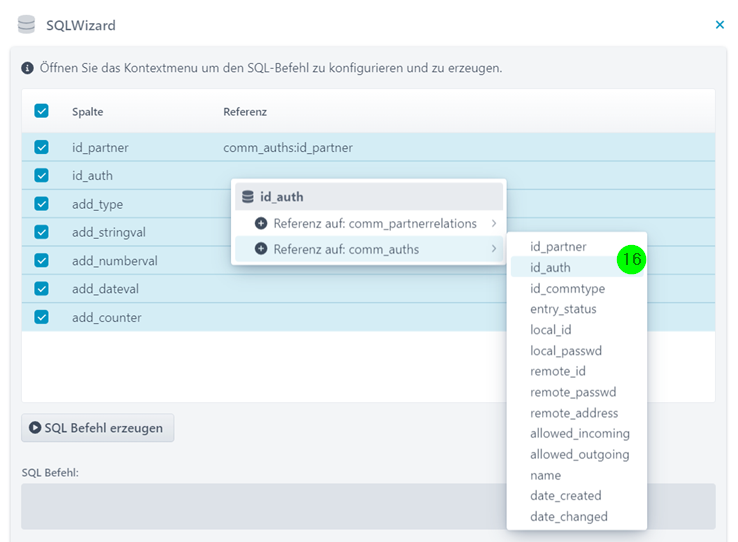Uncheck the add_stringval column checkbox

tap(41, 232)
